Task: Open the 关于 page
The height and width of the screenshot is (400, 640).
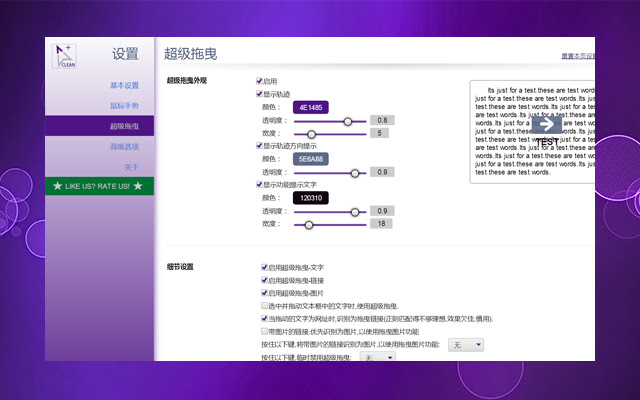Action: 131,166
